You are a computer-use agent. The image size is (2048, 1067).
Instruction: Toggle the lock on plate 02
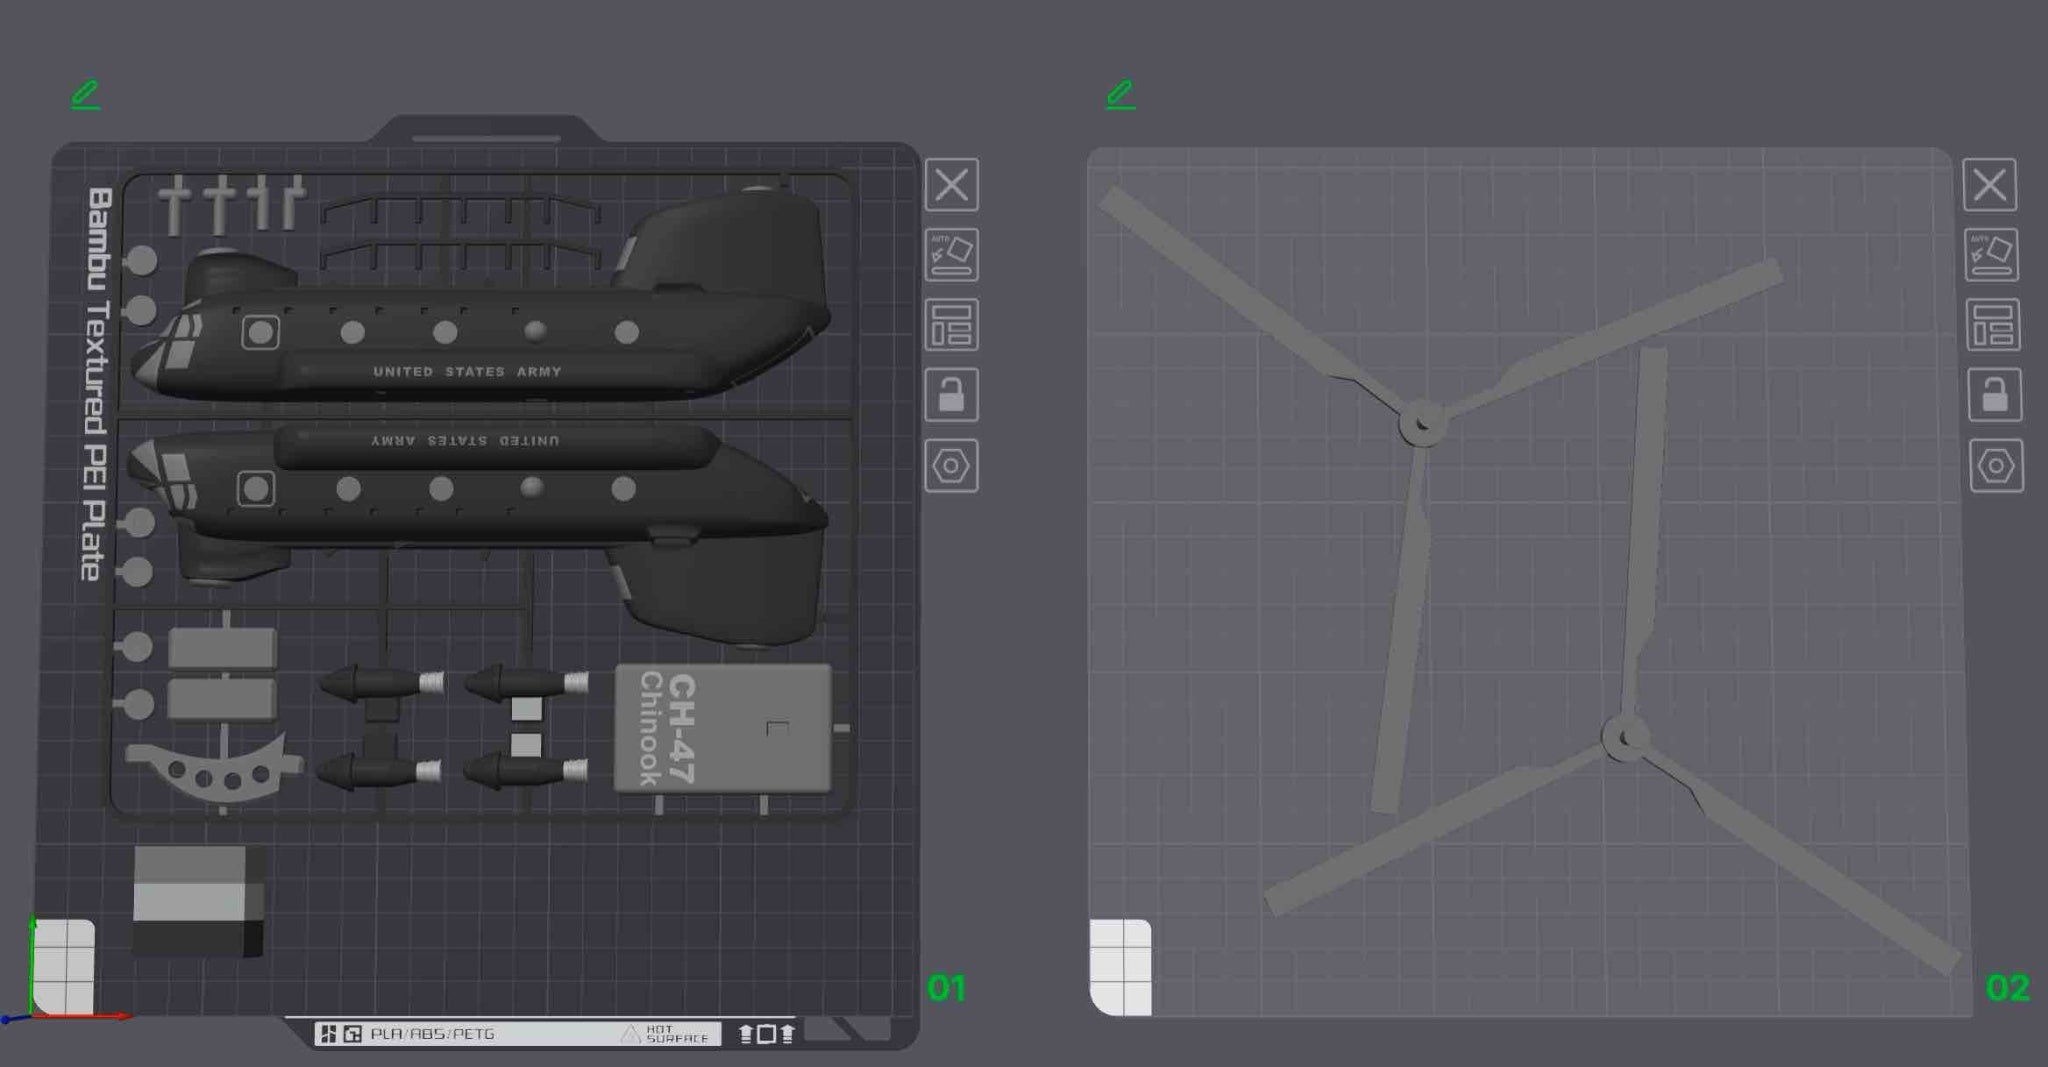(1995, 395)
